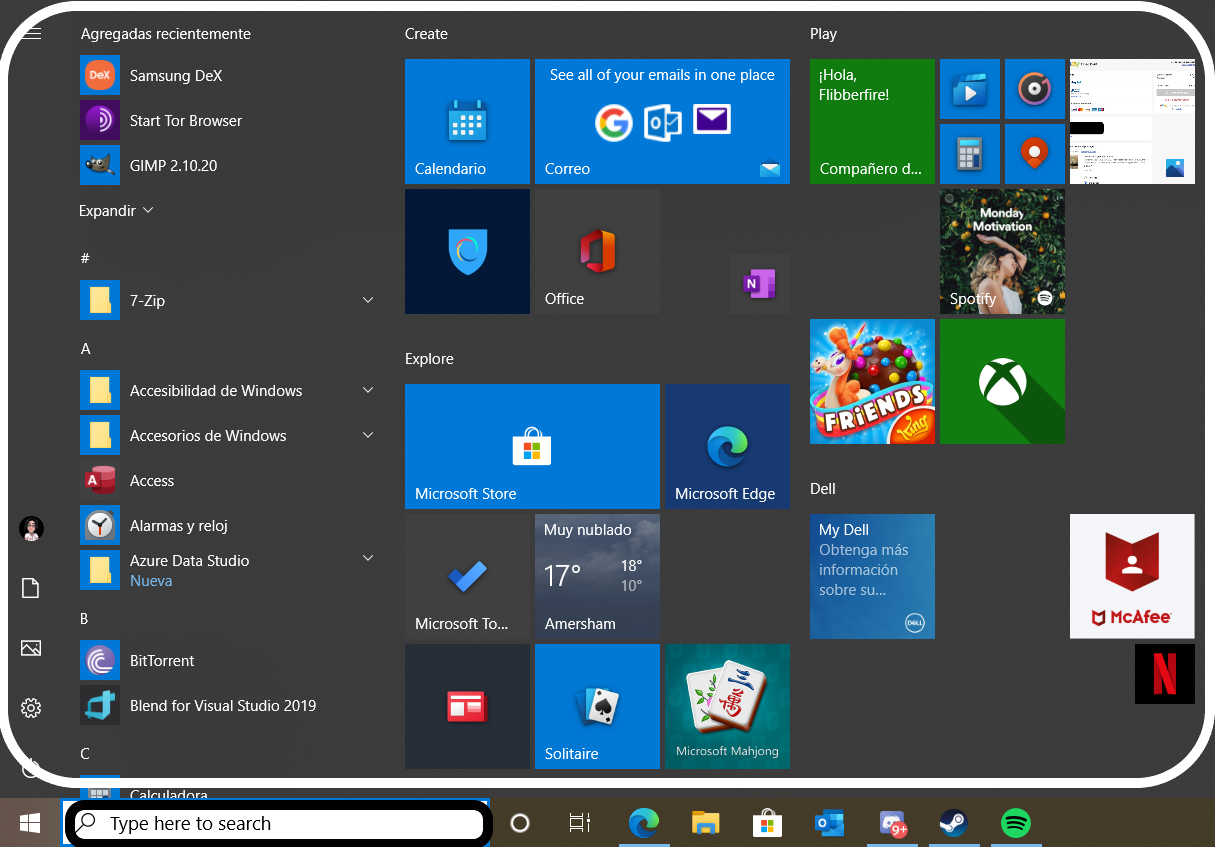Image resolution: width=1215 pixels, height=847 pixels.
Task: Switch to Spotify in the taskbar
Action: (1016, 823)
